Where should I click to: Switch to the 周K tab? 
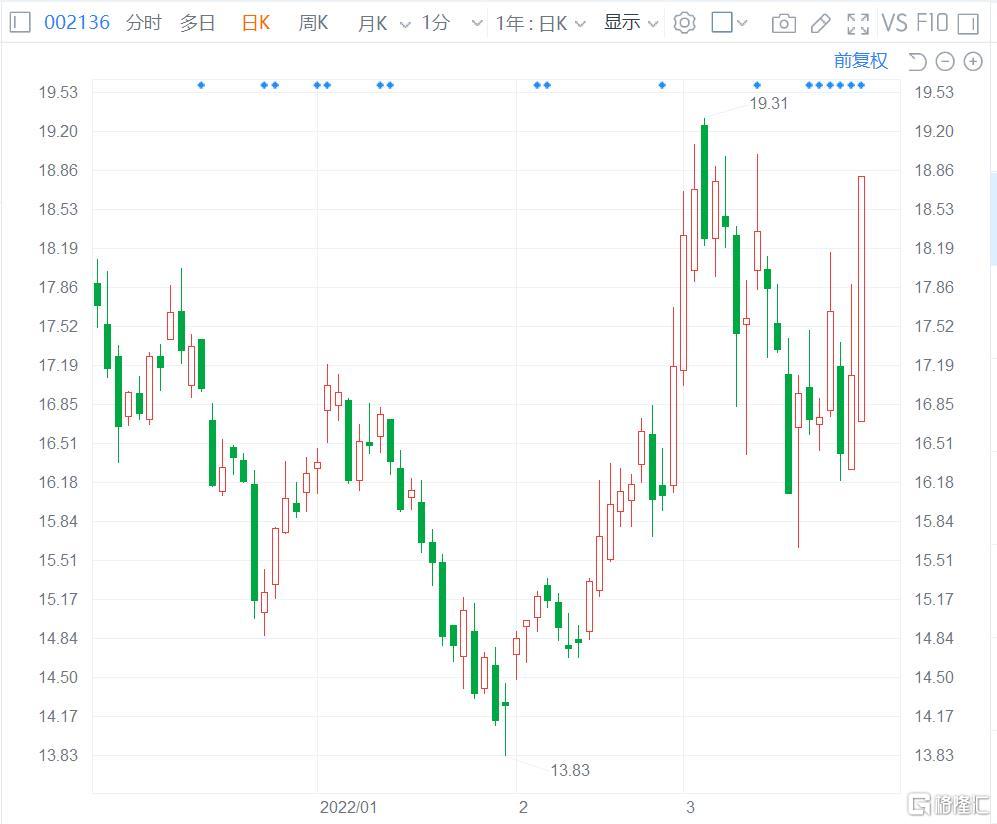(x=313, y=24)
